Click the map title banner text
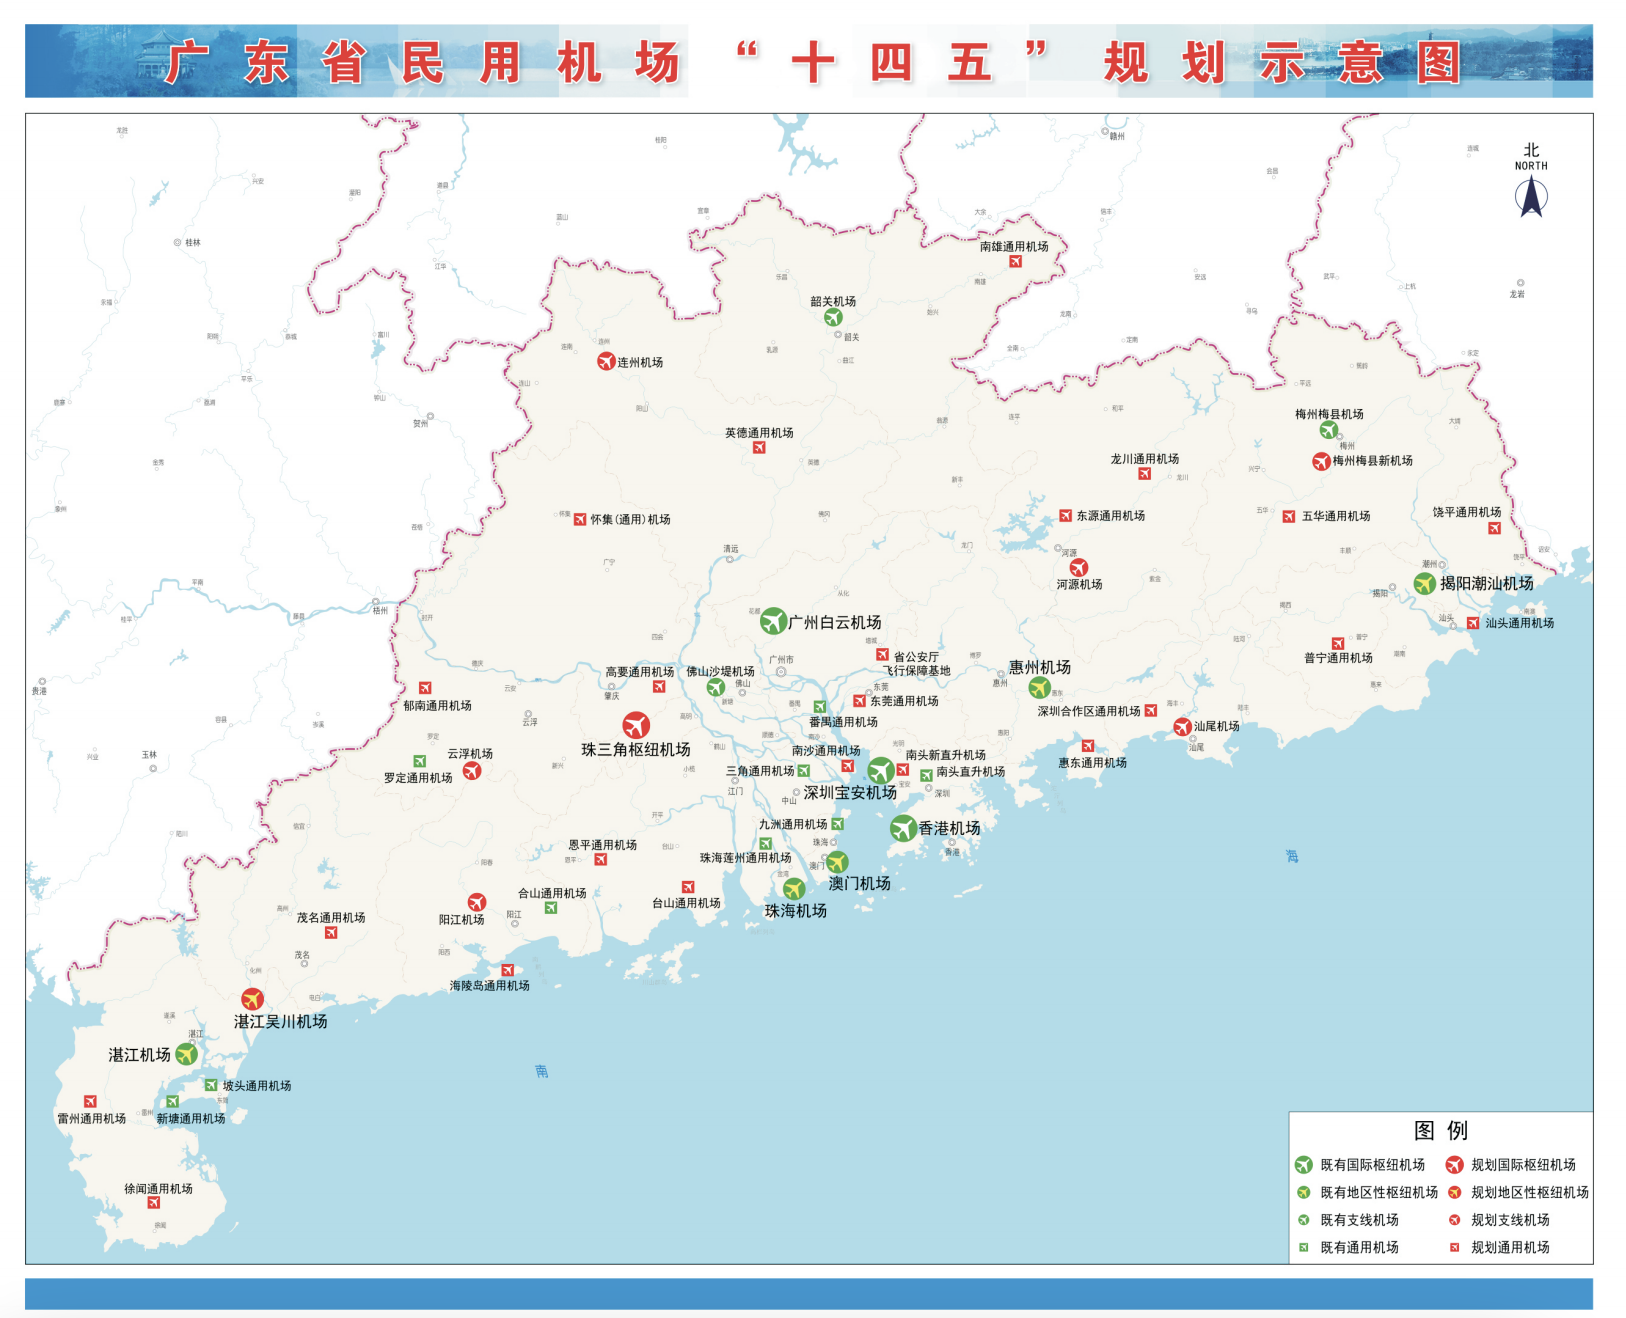 812,62
